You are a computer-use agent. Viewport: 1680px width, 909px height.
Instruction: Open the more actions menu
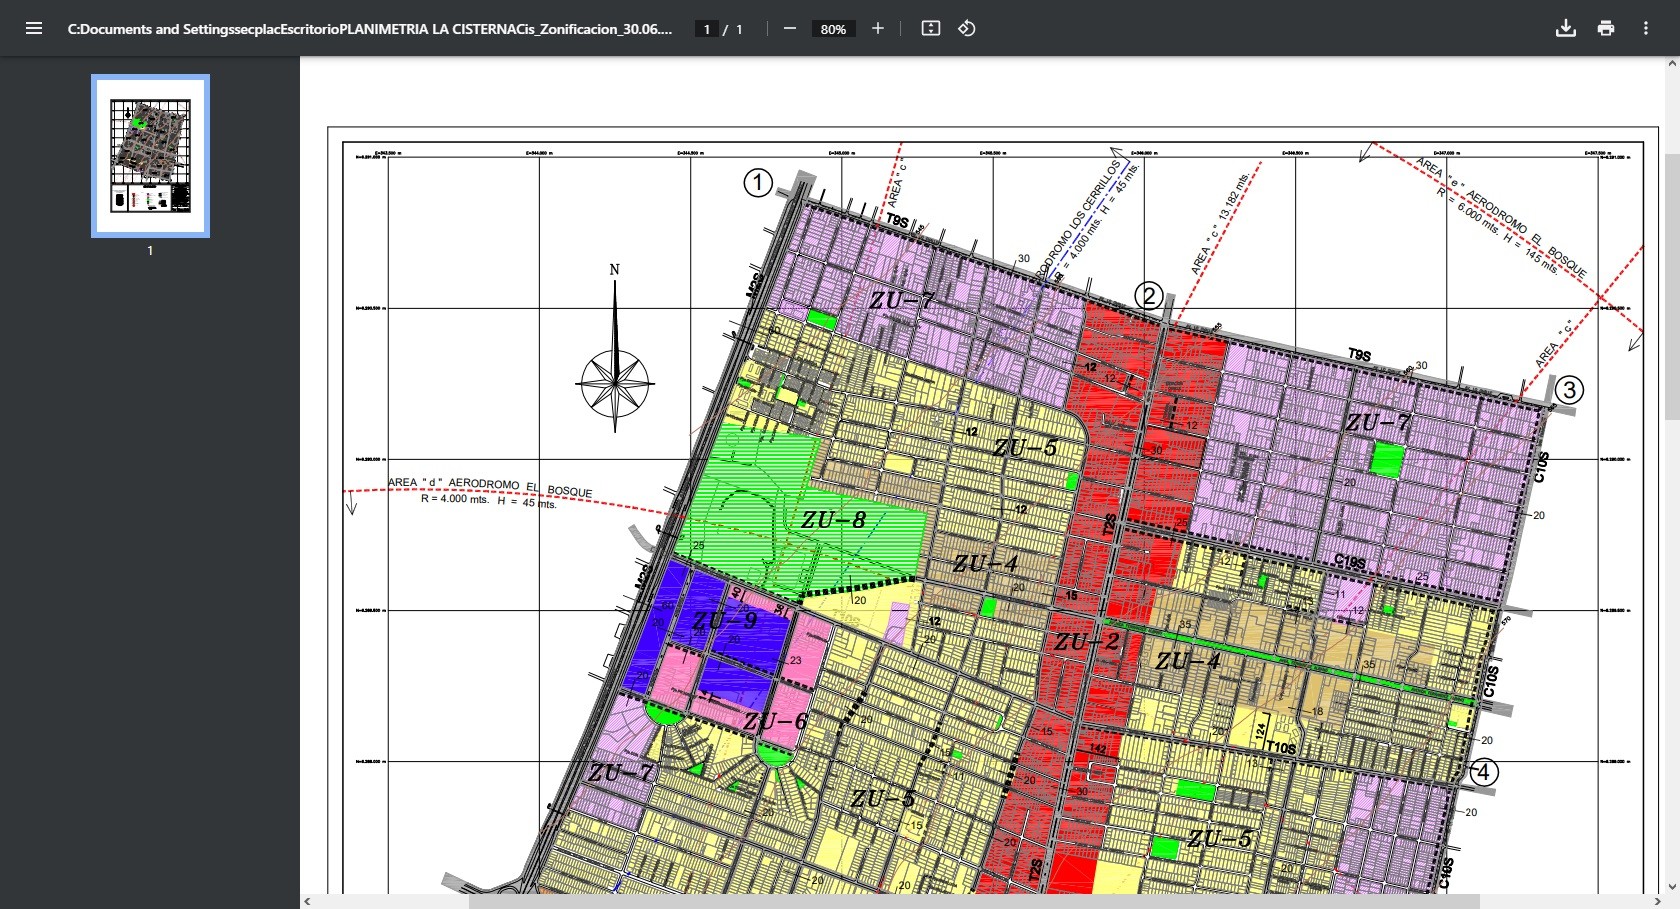[x=1646, y=28]
